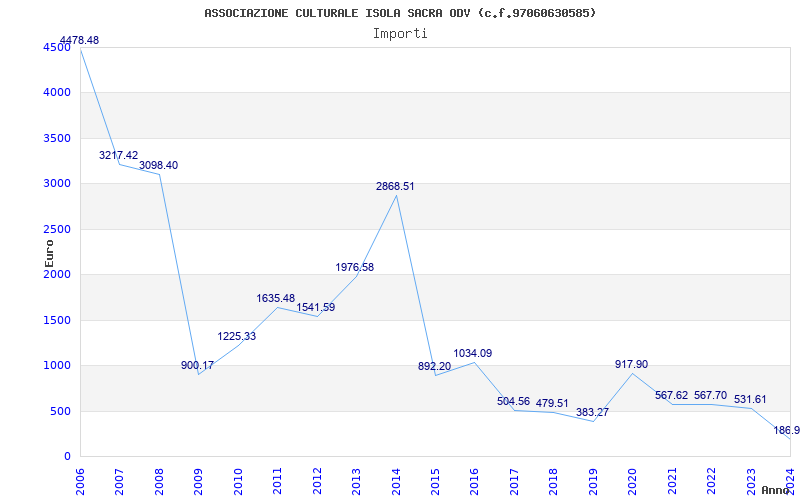This screenshot has width=800, height=500.
Task: Click the 4500 y-axis tick label
Action: tap(57, 47)
